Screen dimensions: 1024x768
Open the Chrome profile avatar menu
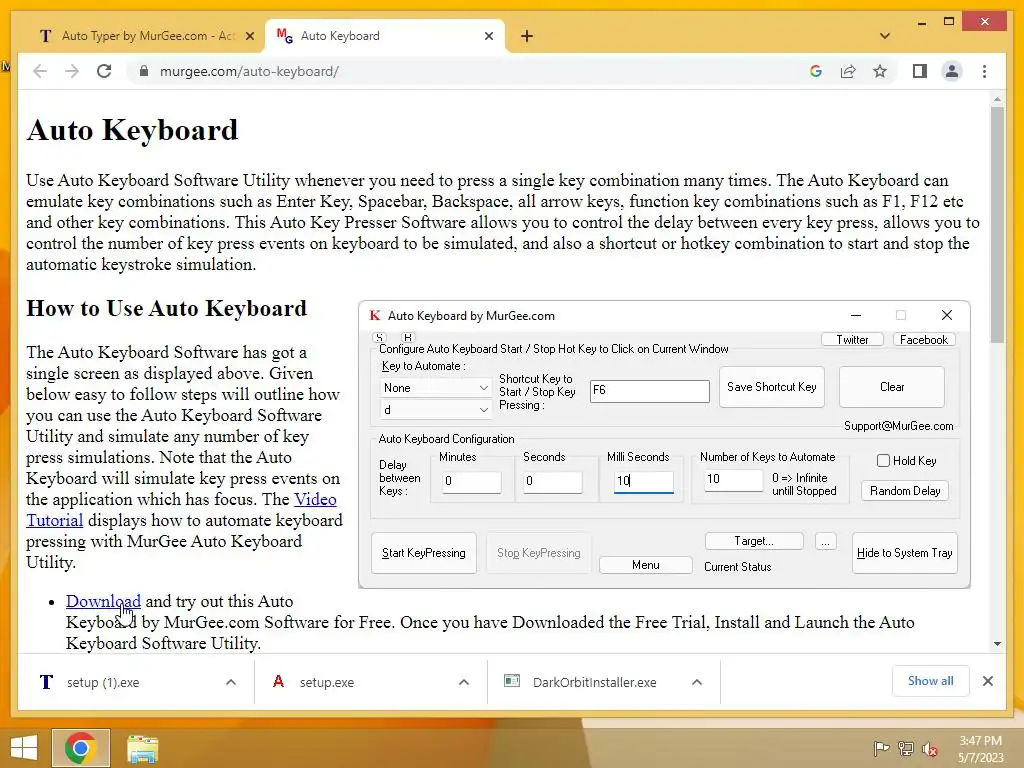tap(952, 71)
